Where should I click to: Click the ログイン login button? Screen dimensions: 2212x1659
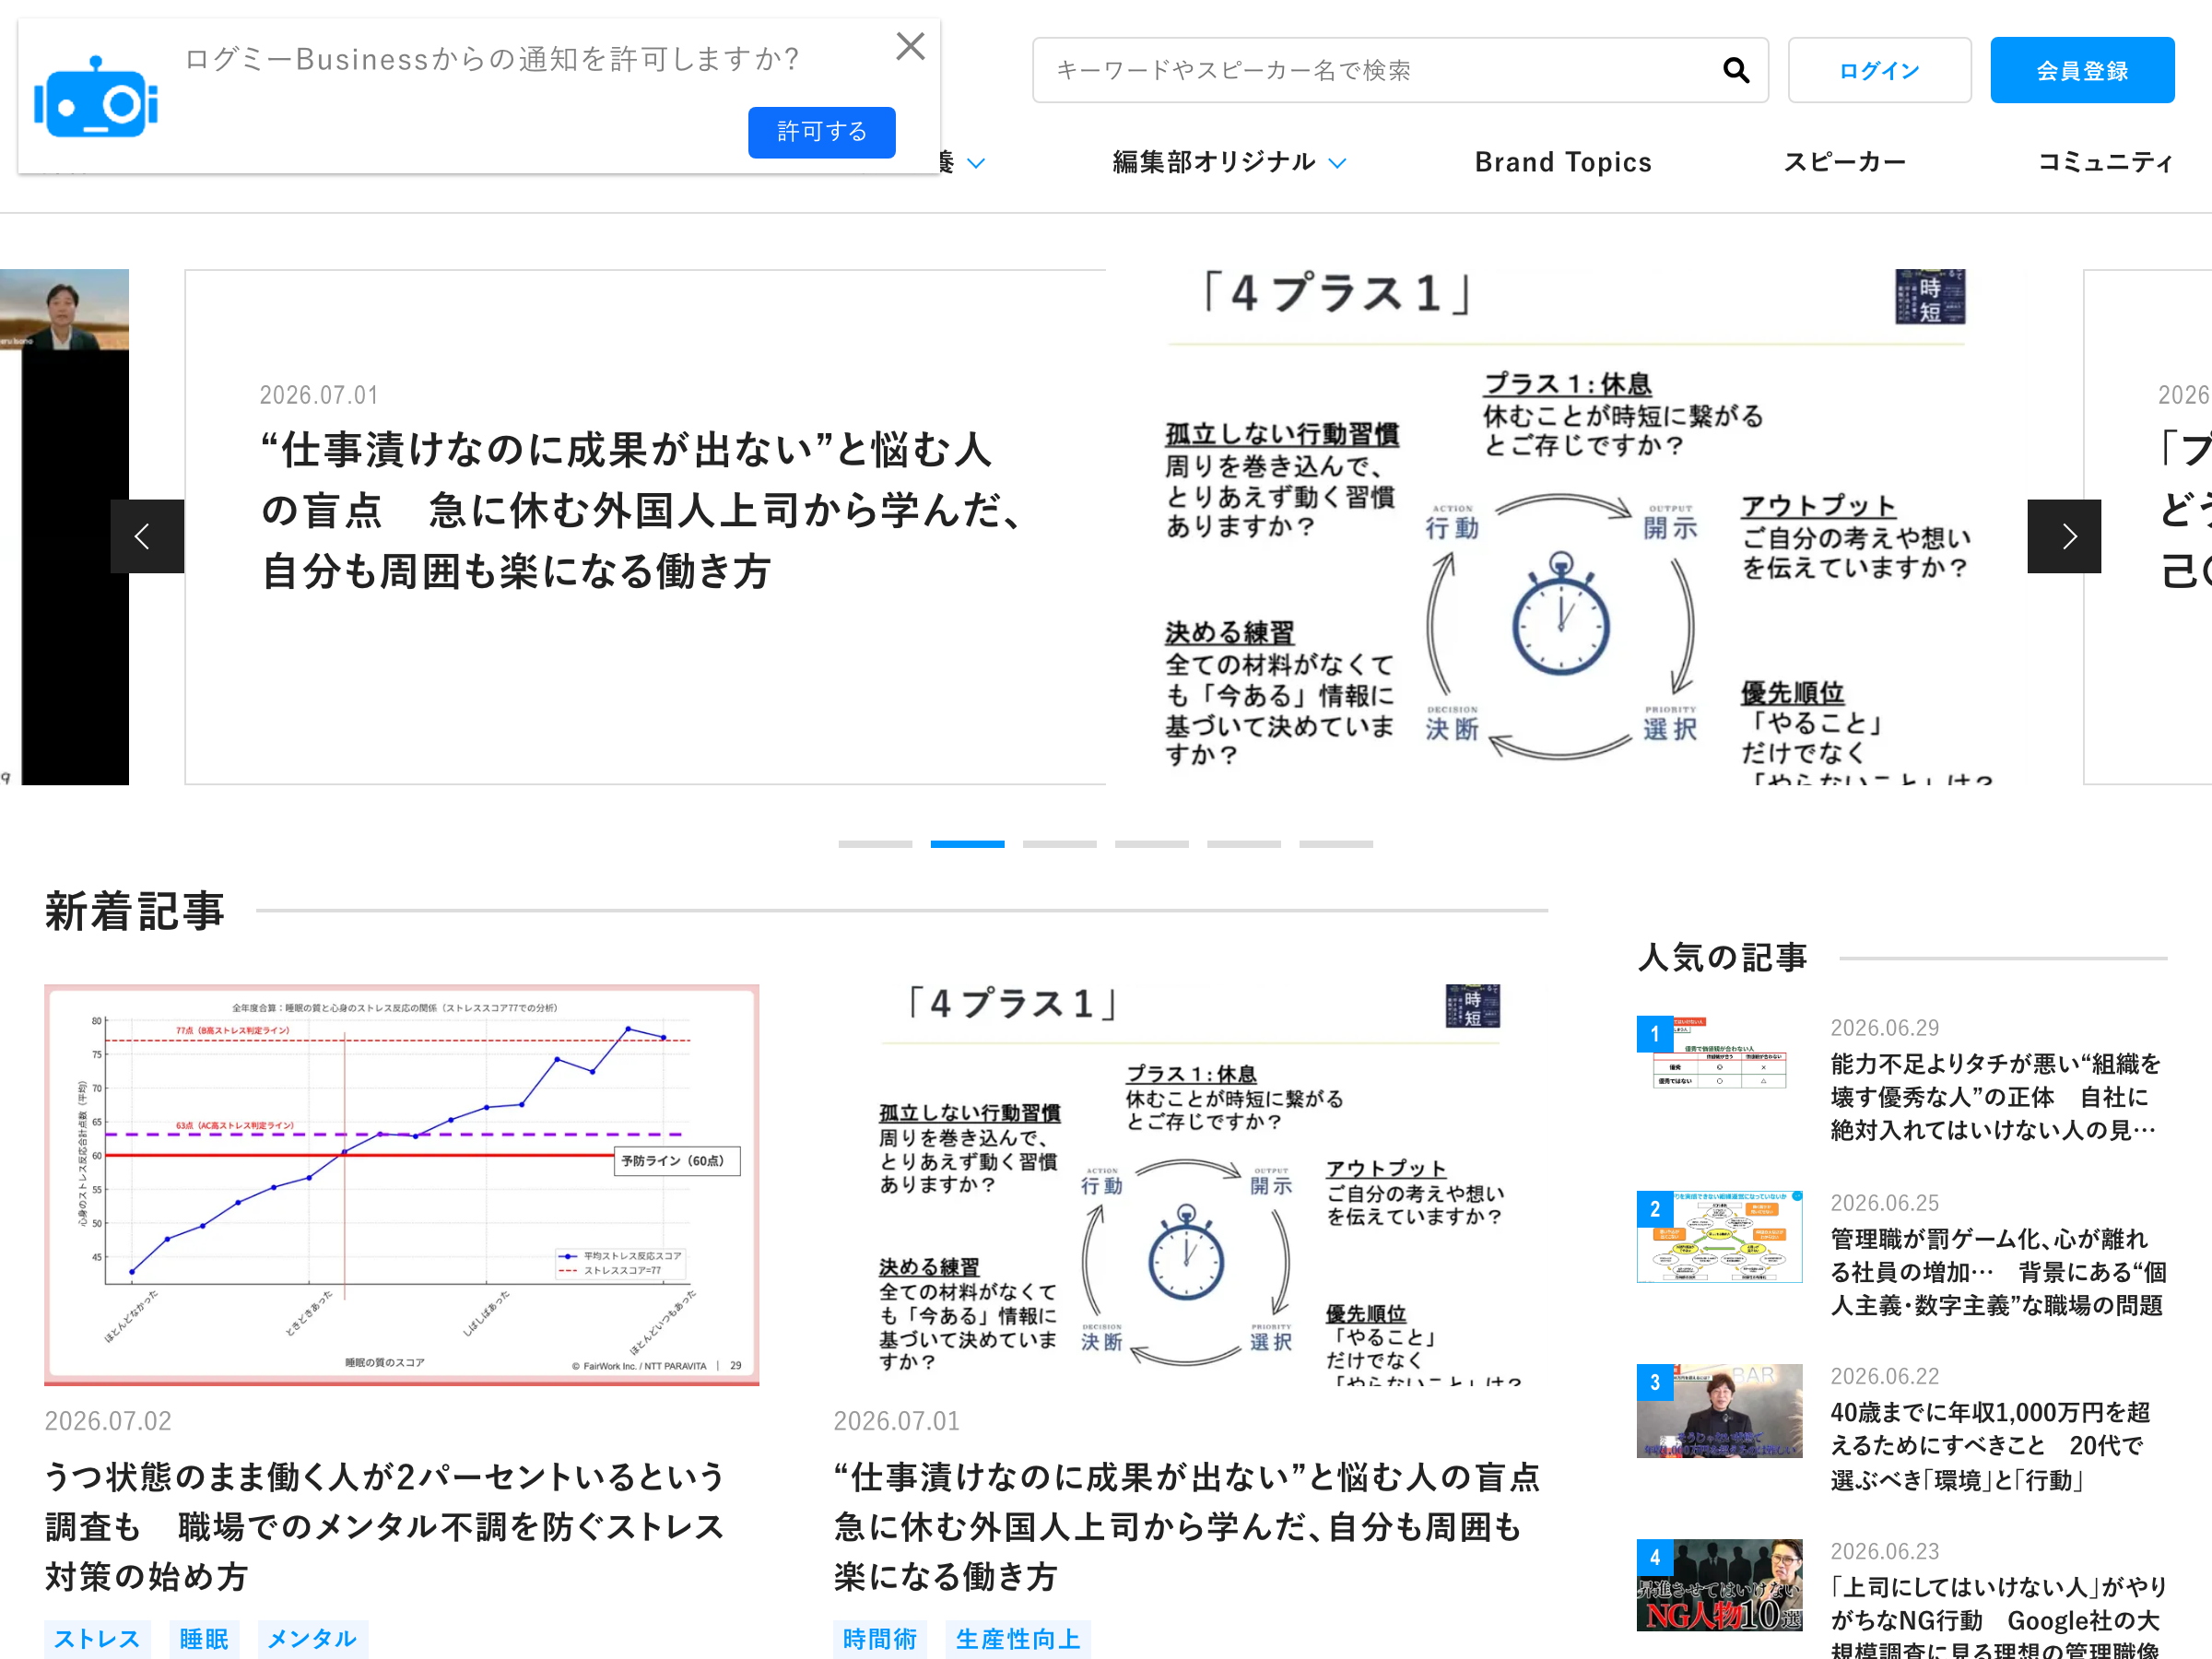click(1879, 70)
